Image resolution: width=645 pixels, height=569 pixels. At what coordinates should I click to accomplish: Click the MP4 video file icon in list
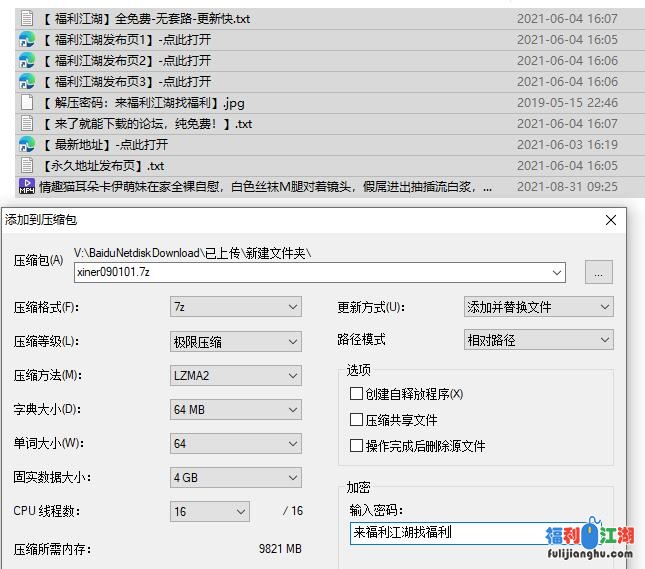[x=27, y=187]
